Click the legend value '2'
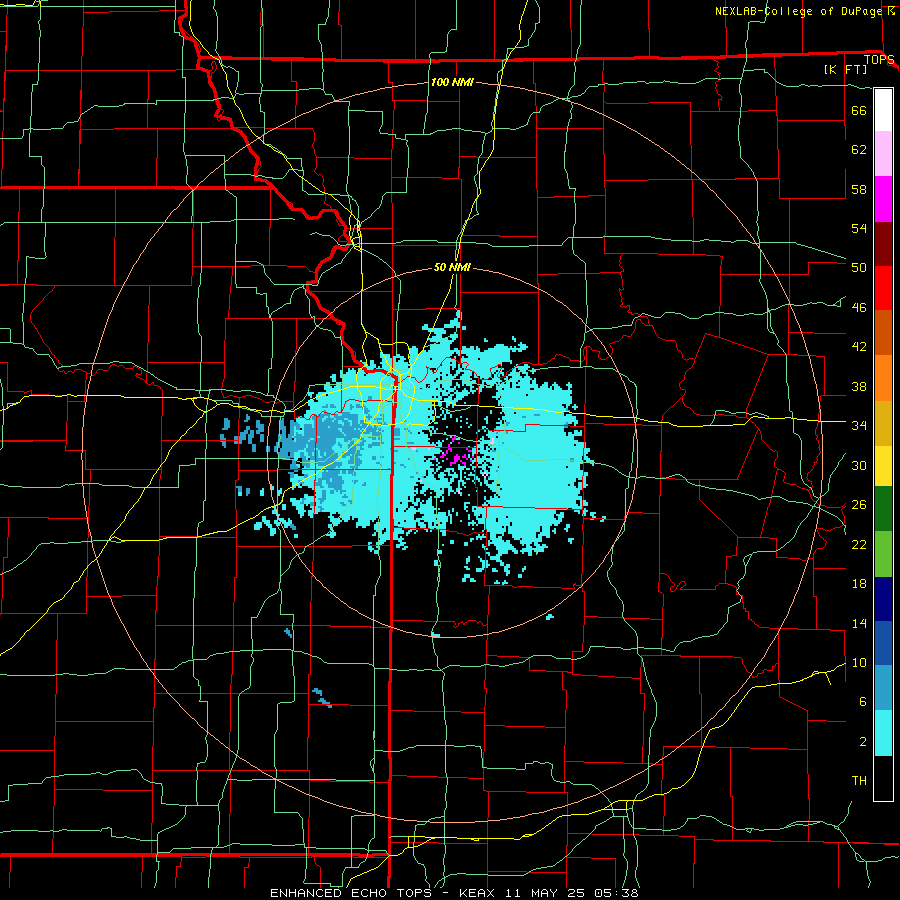This screenshot has height=900, width=900. click(x=863, y=742)
